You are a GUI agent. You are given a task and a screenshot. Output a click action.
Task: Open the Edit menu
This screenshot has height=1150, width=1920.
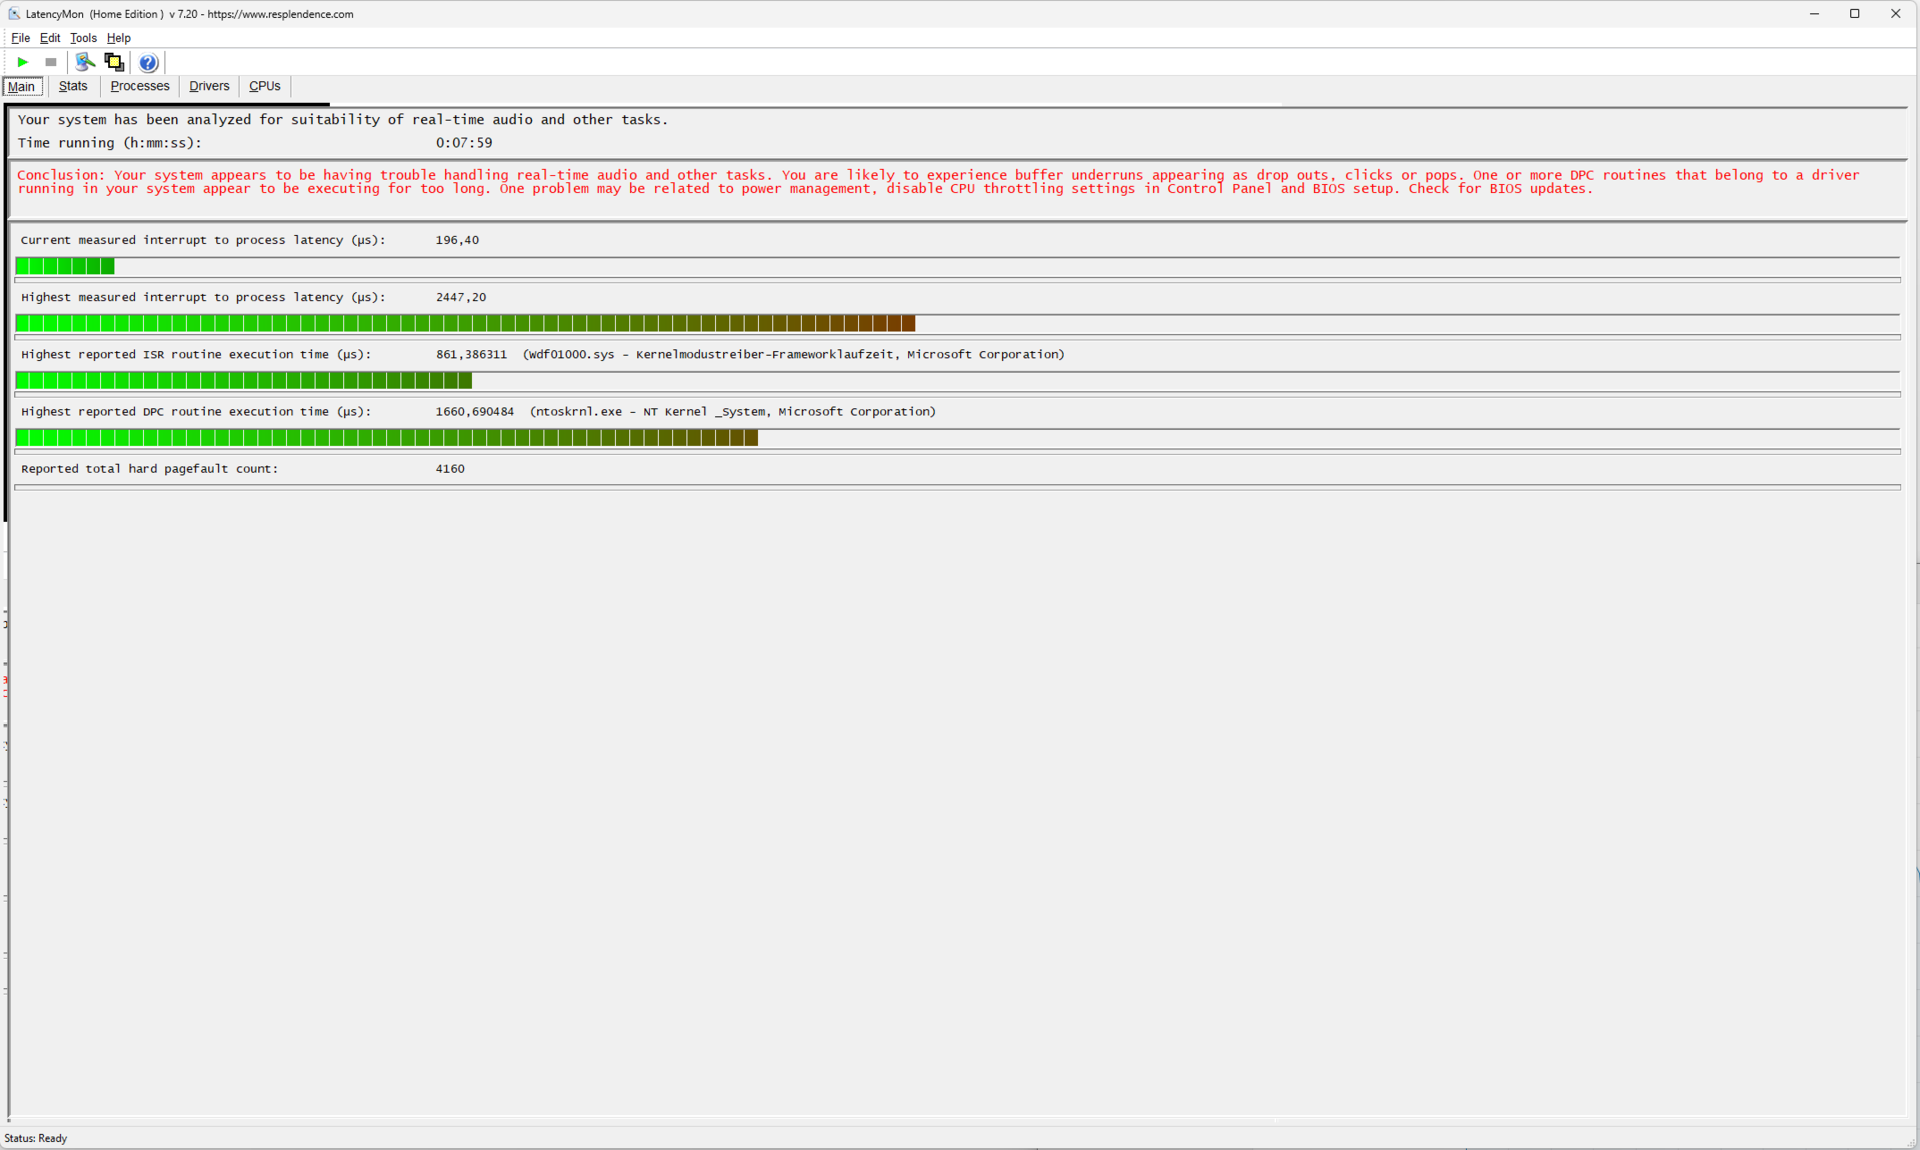[x=50, y=38]
